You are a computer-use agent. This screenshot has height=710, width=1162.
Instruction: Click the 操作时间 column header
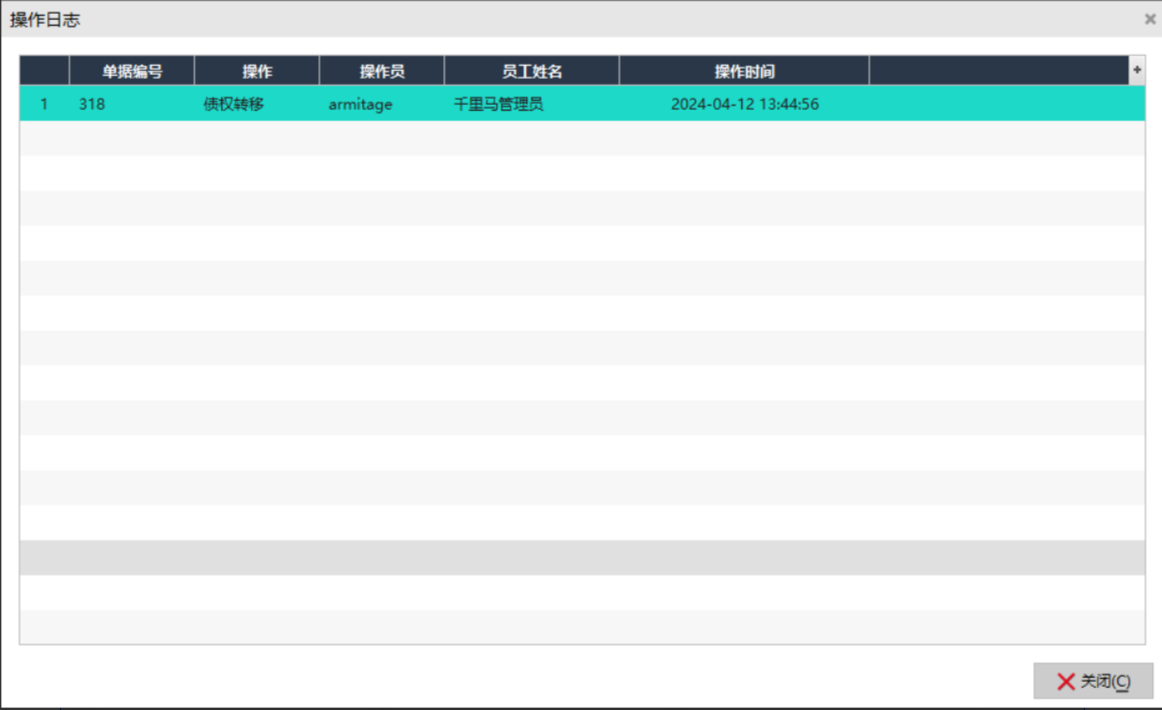pyautogui.click(x=744, y=71)
